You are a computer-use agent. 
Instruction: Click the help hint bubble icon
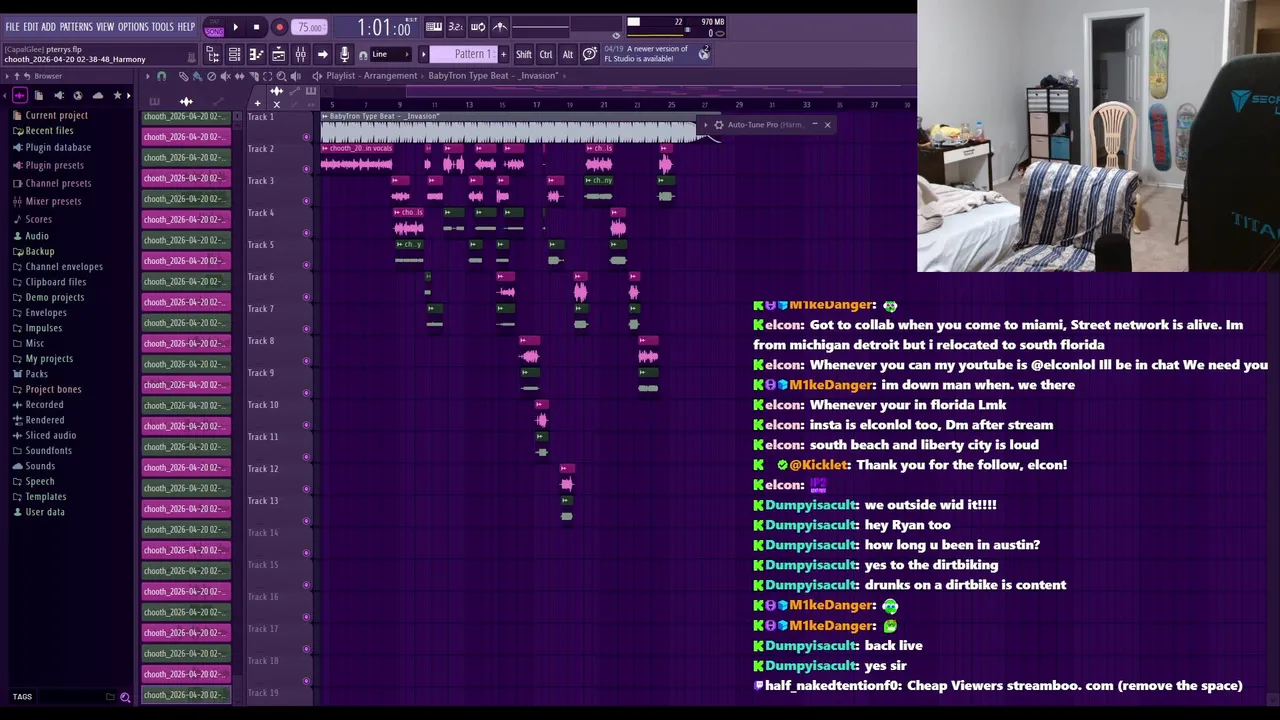point(590,54)
